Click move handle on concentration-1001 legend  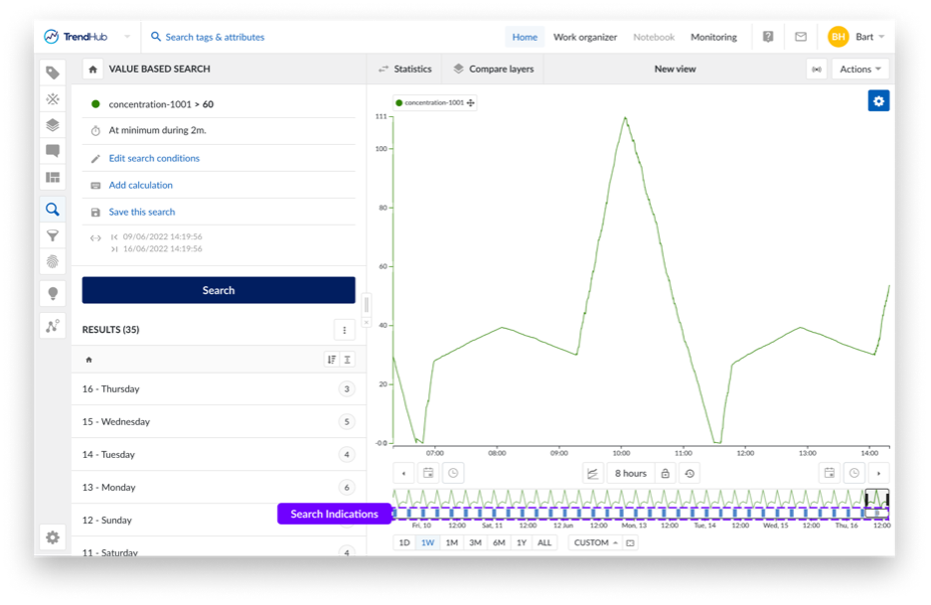click(x=471, y=103)
